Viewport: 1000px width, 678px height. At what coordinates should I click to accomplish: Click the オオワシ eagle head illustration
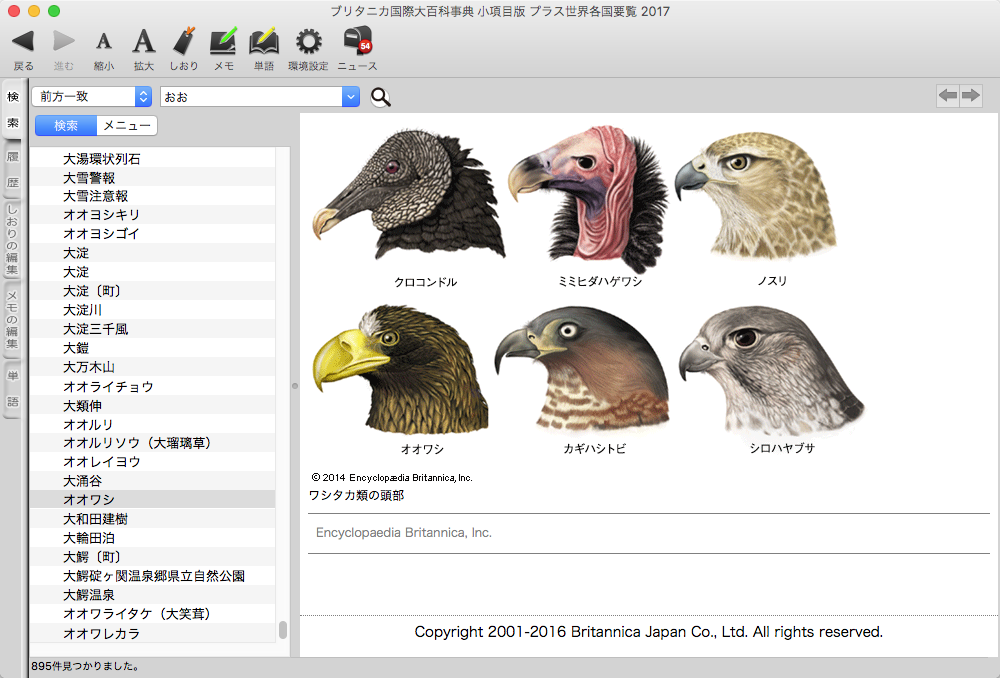[400, 370]
